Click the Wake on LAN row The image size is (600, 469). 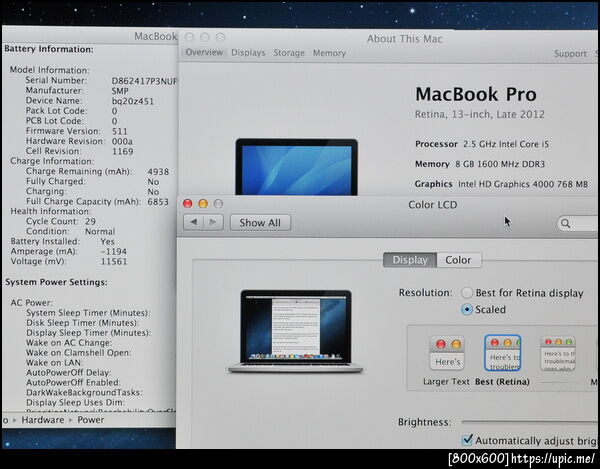tap(54, 363)
